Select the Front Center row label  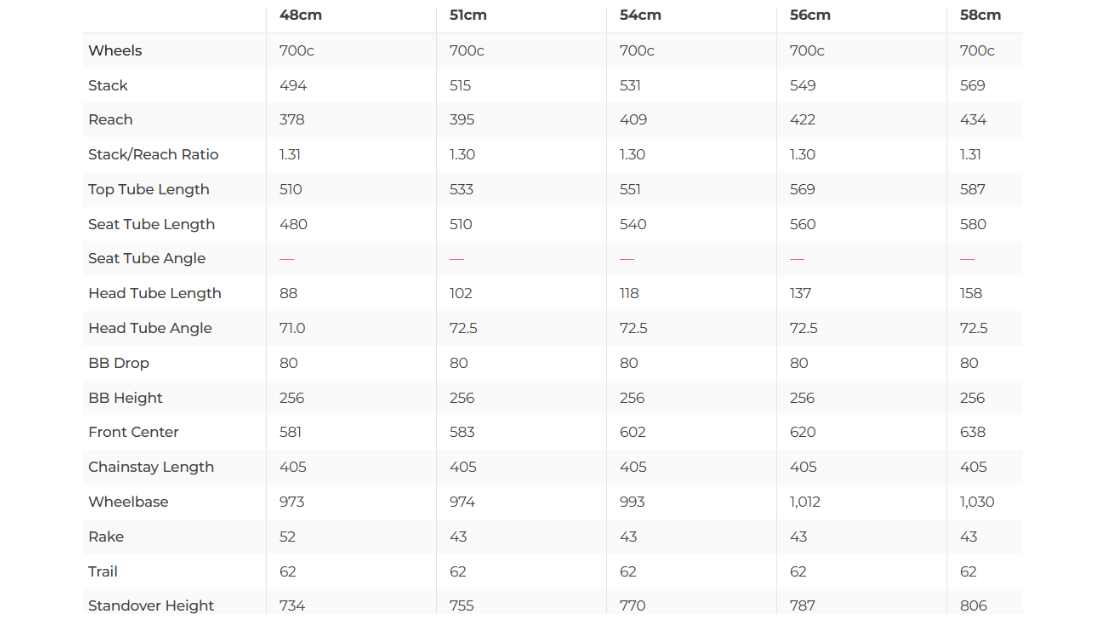pyautogui.click(x=134, y=432)
